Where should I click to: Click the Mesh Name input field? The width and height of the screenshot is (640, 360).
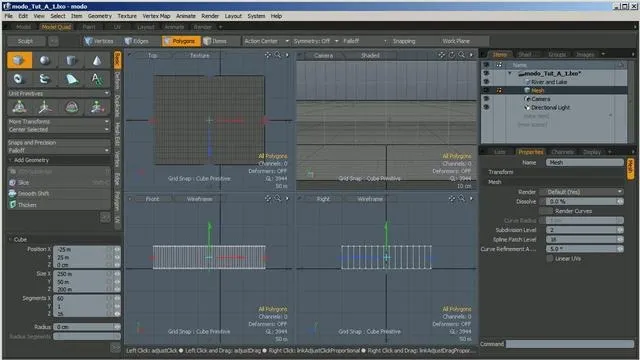584,162
